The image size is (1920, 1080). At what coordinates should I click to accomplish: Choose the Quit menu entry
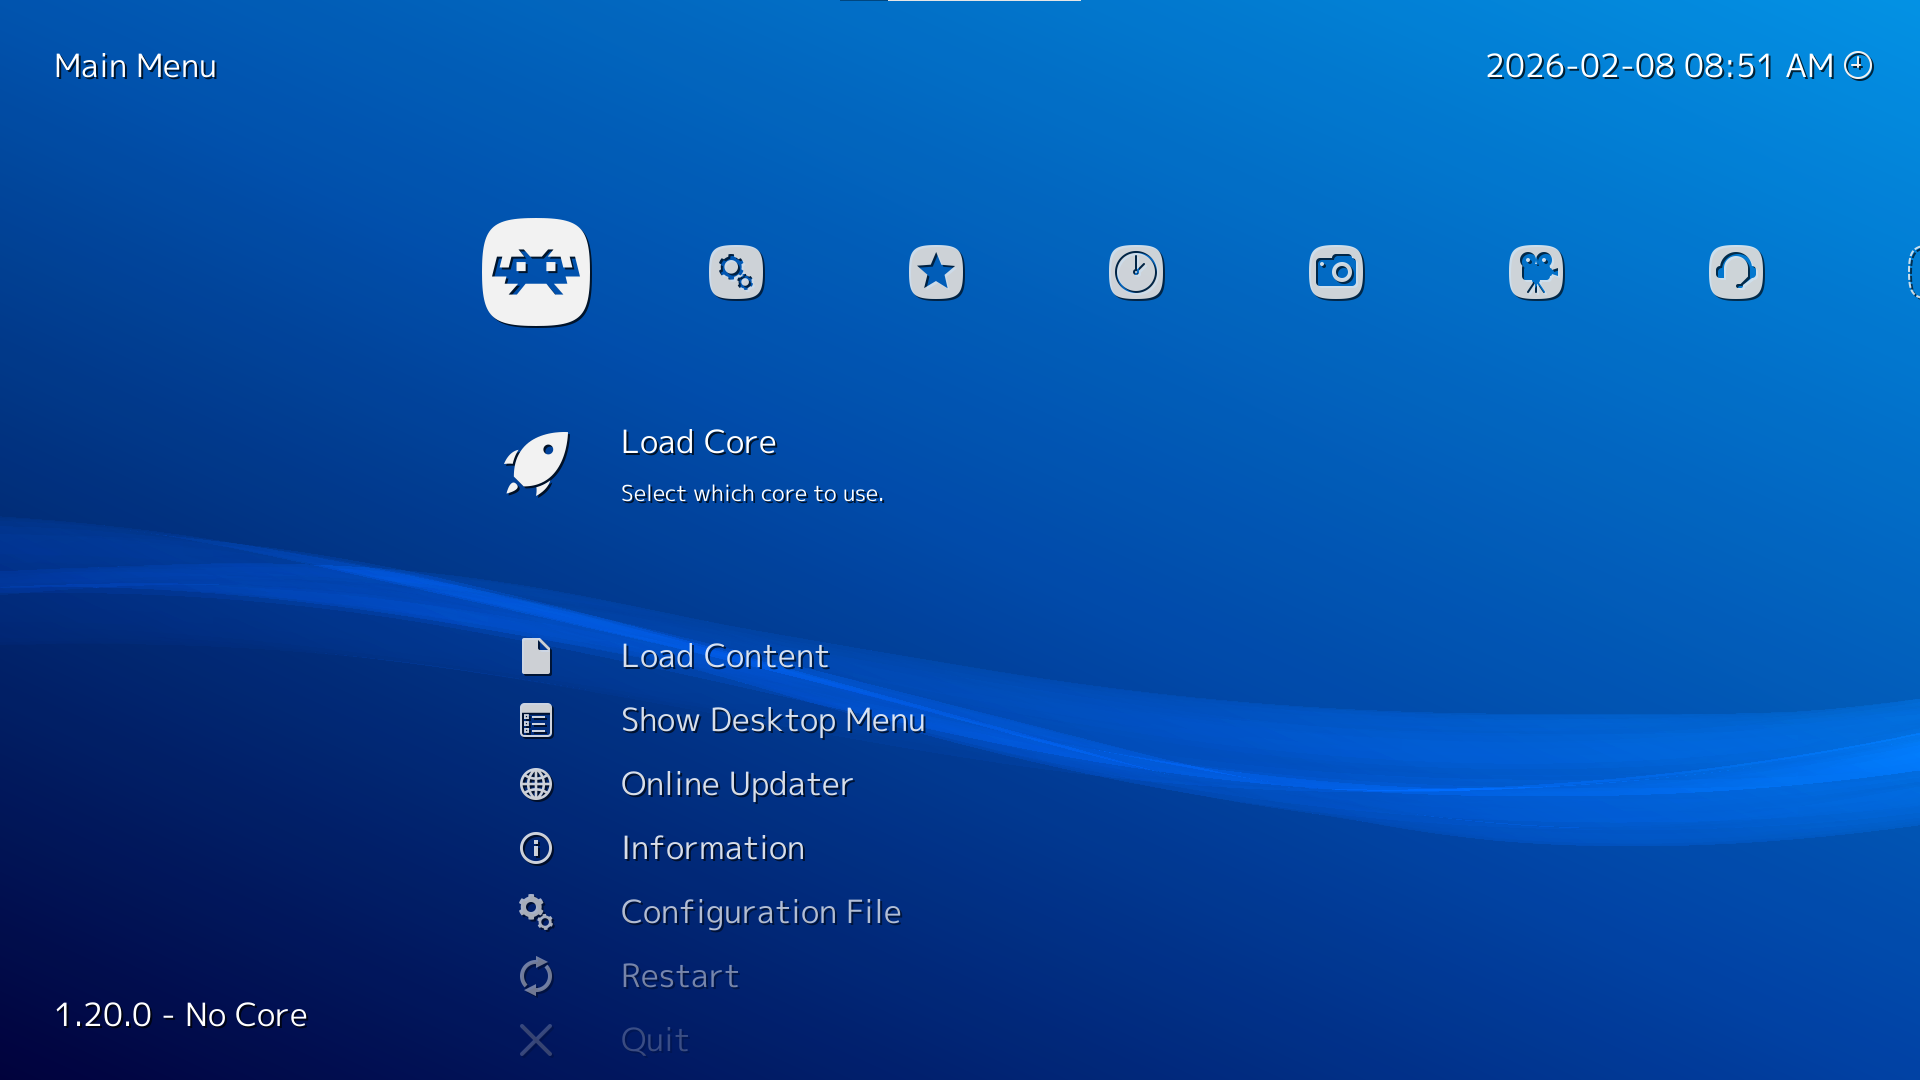[654, 1040]
